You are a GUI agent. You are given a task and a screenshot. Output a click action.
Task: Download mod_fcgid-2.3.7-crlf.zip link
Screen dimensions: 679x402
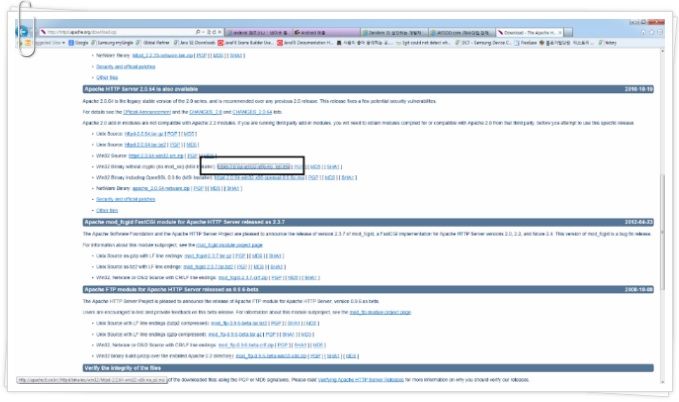point(243,278)
